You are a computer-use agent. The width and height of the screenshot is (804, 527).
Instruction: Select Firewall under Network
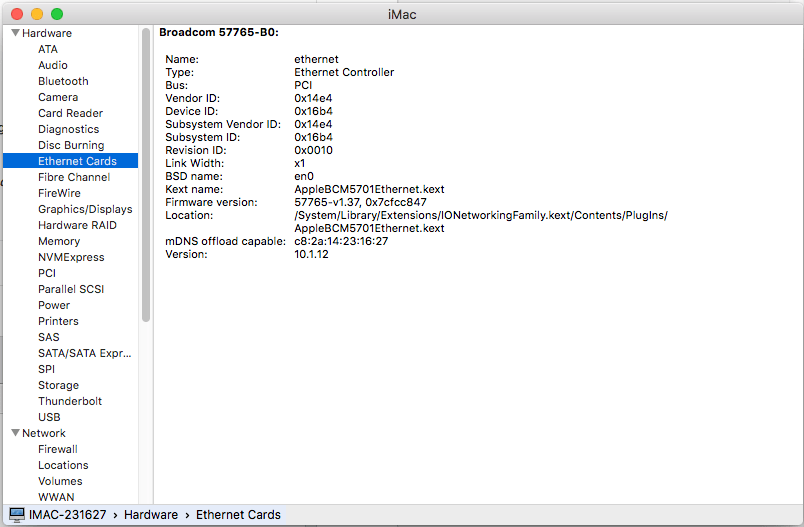[58, 449]
